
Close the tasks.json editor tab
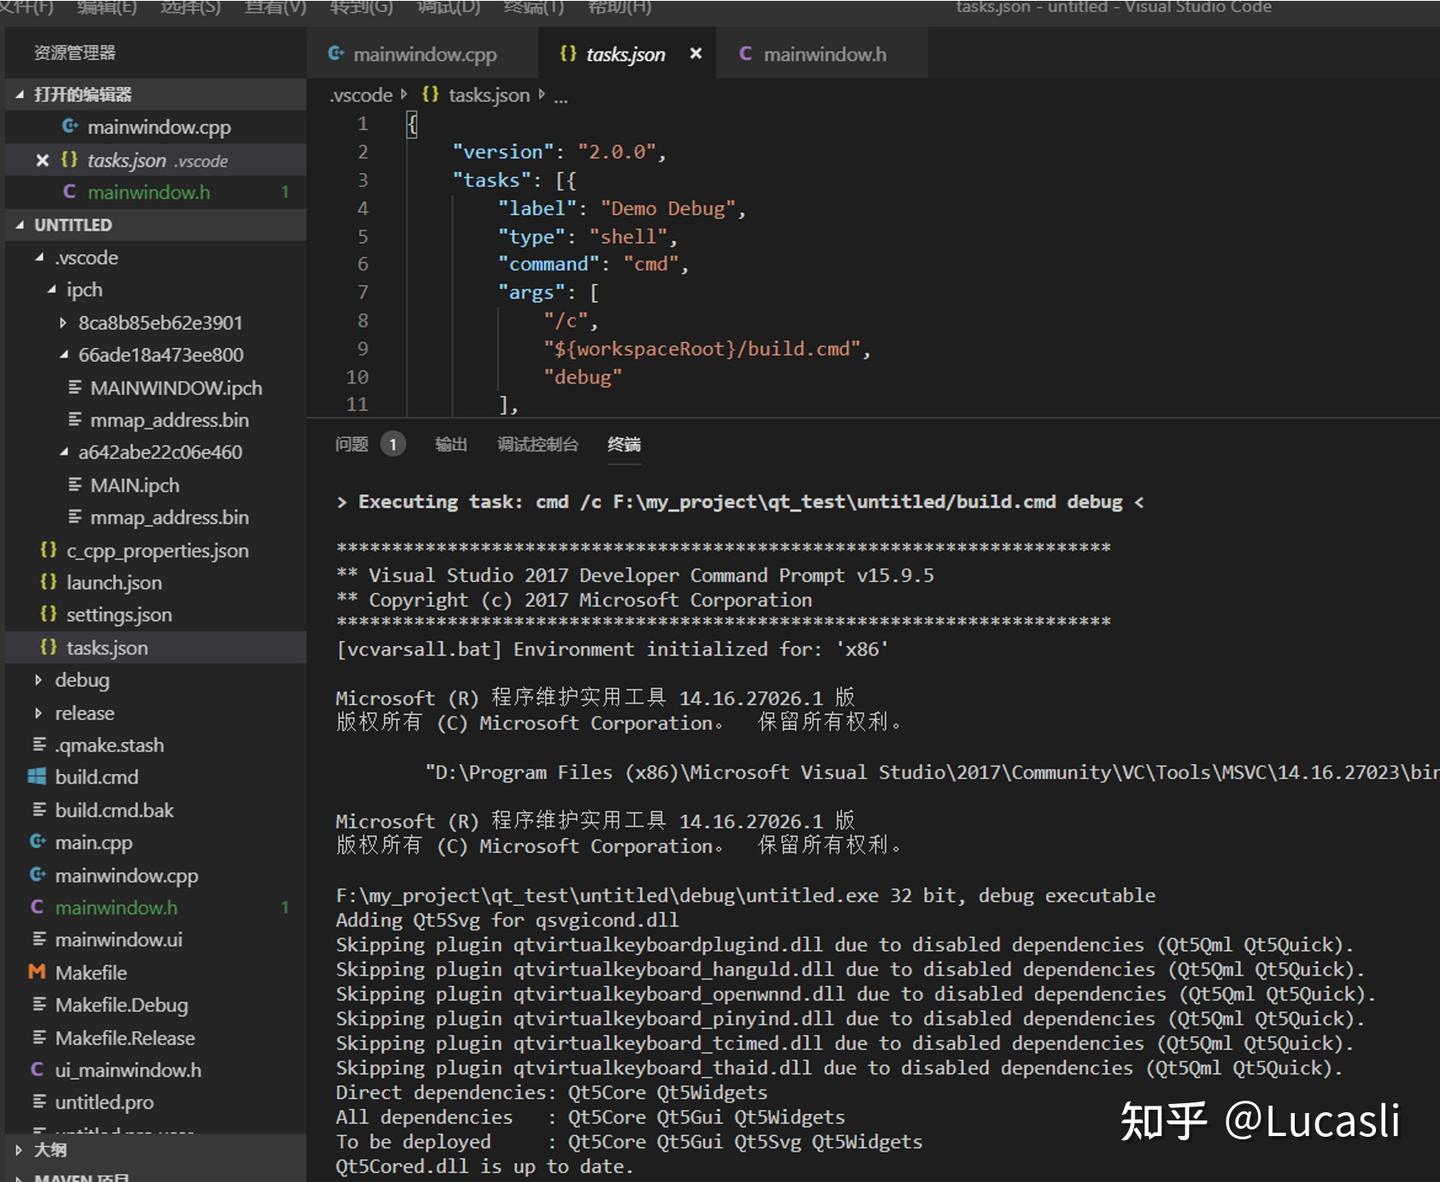click(696, 54)
